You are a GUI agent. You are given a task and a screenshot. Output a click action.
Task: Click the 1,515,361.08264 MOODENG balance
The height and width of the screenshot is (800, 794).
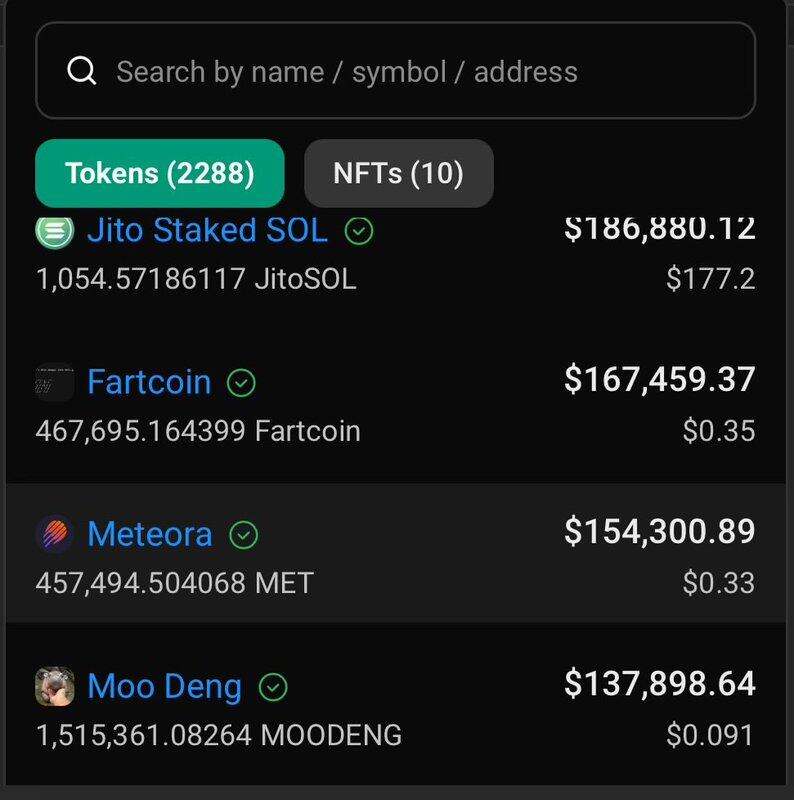pyautogui.click(x=219, y=736)
